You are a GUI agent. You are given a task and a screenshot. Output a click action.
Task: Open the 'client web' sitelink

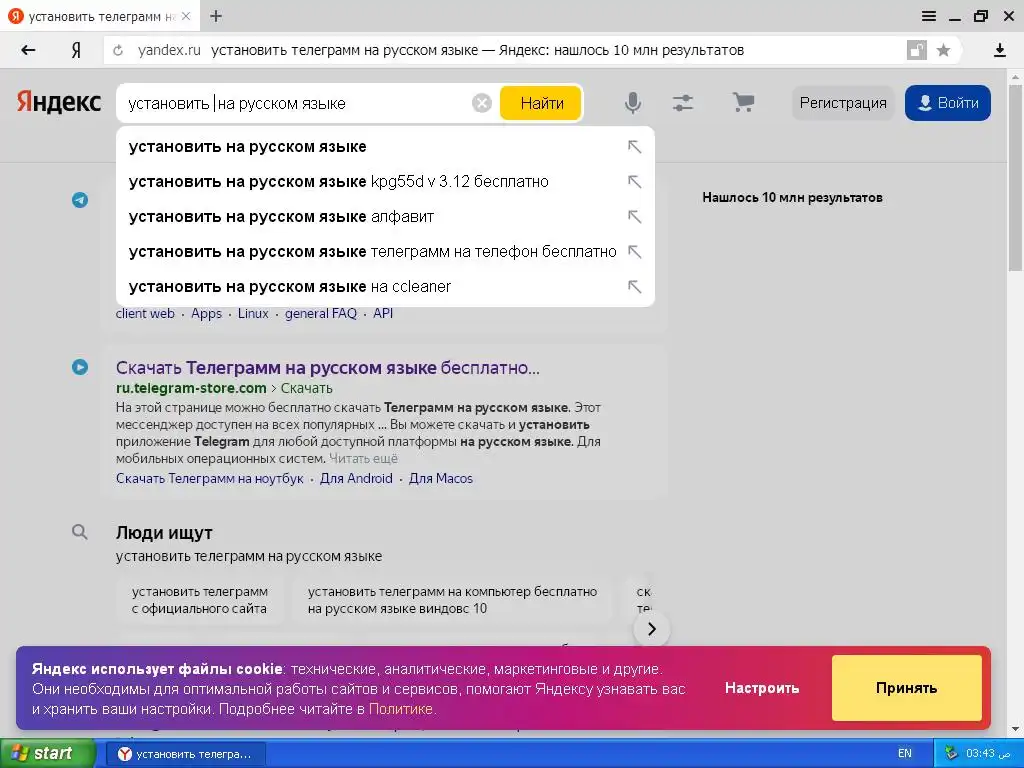(x=145, y=313)
